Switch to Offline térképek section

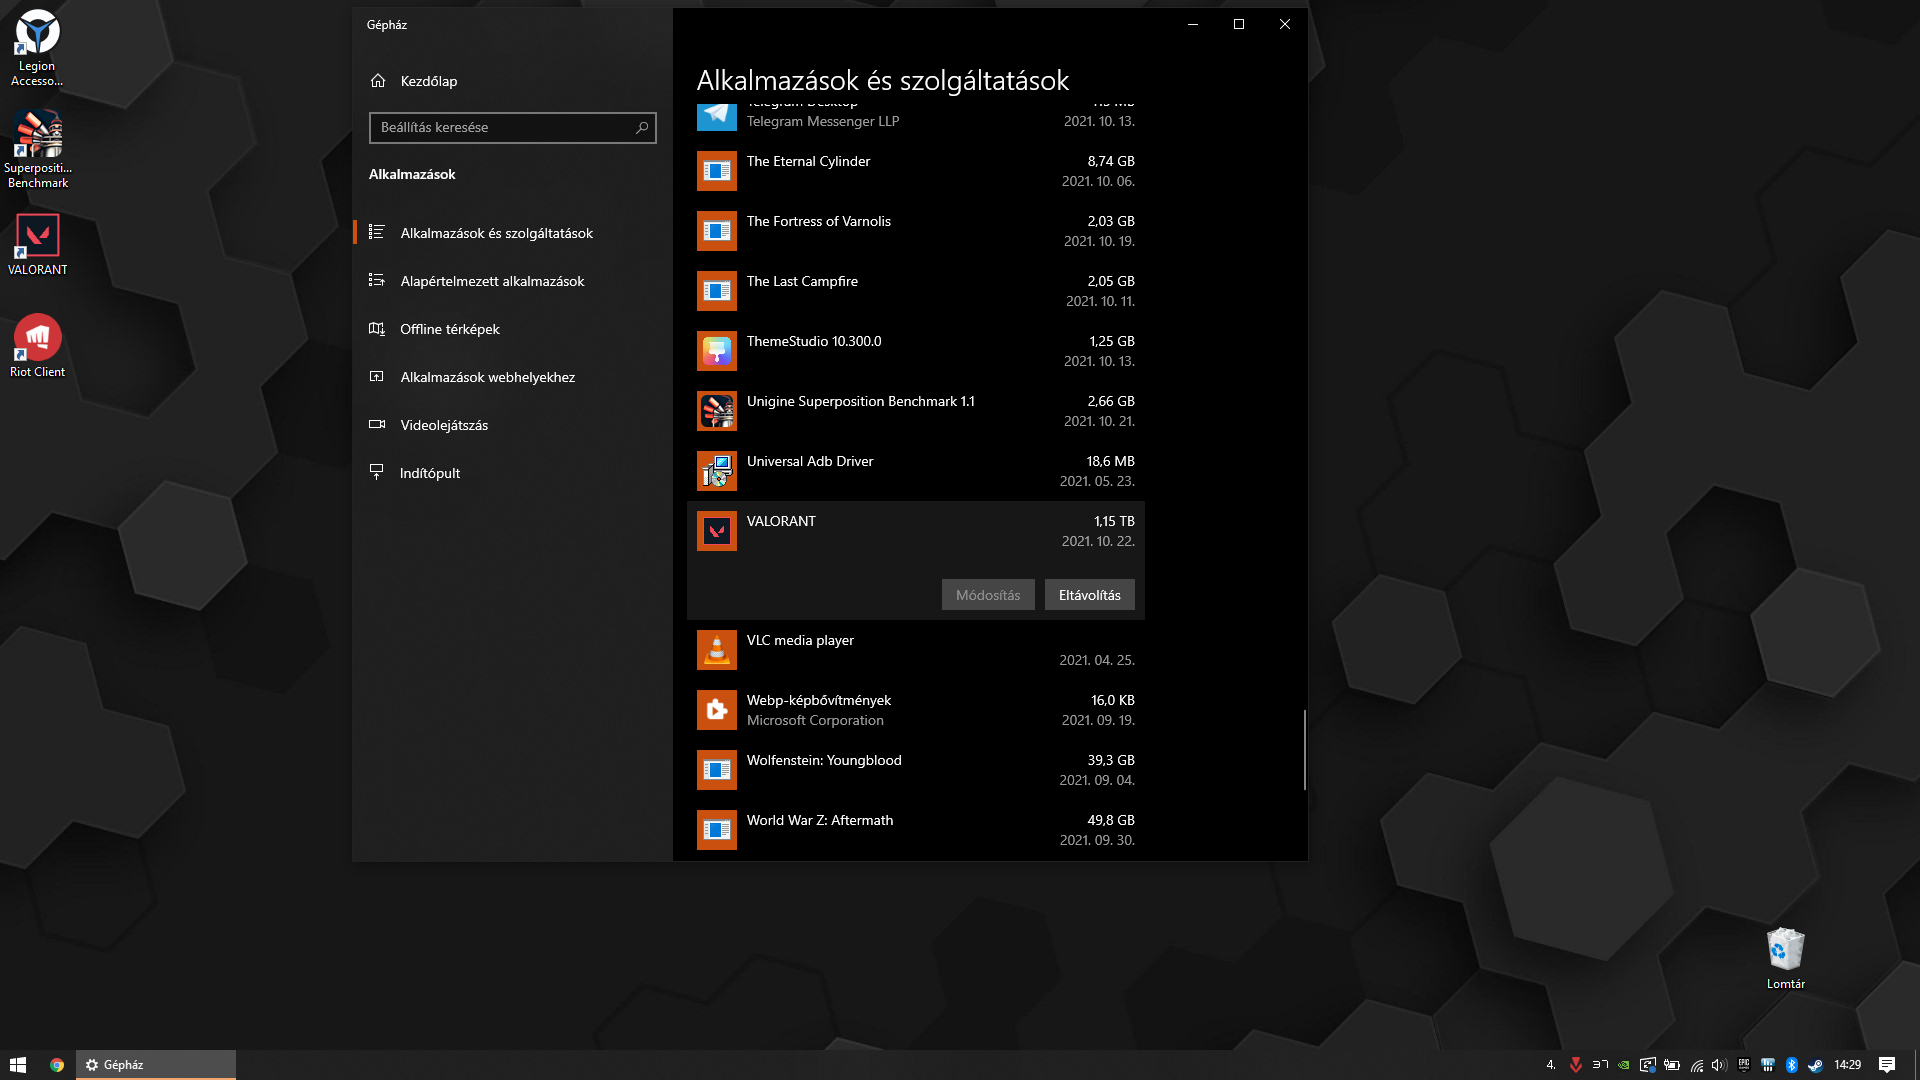point(449,329)
